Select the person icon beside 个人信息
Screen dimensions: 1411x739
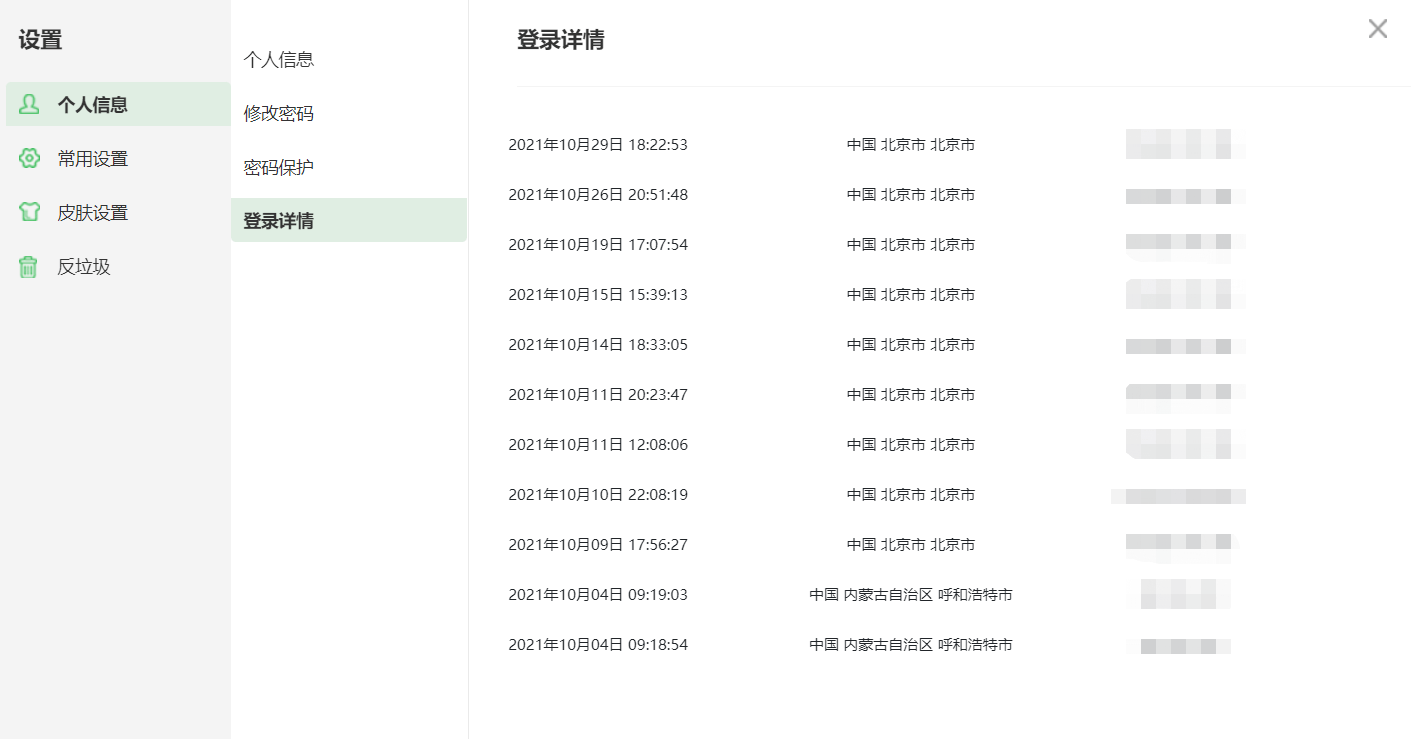pyautogui.click(x=28, y=104)
